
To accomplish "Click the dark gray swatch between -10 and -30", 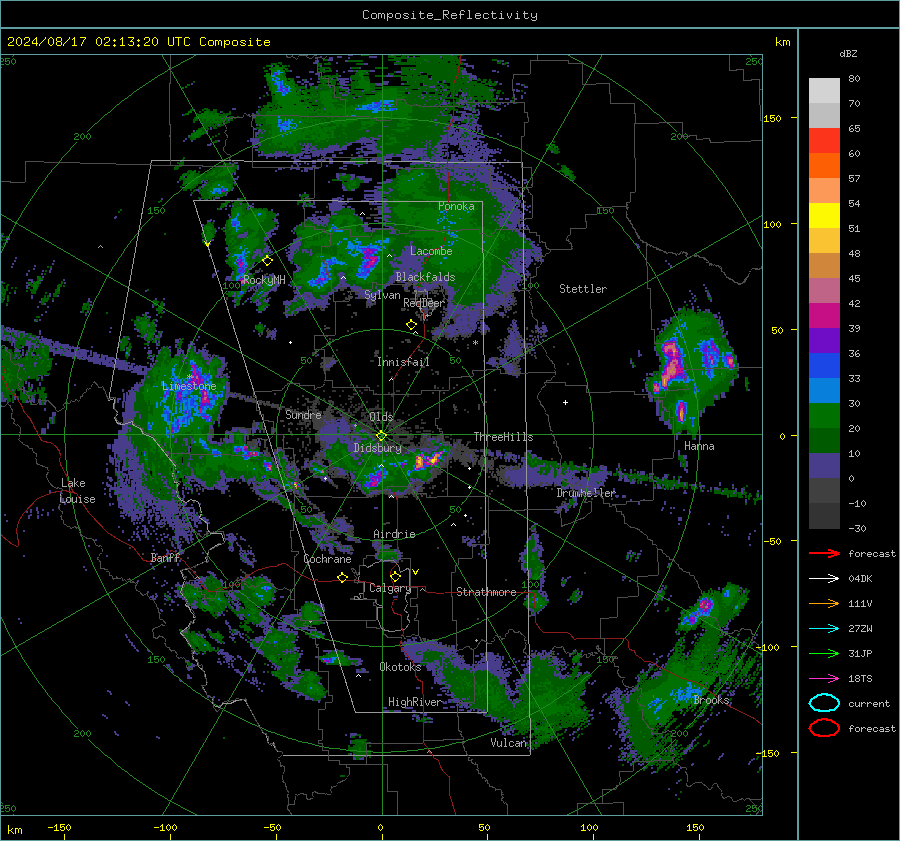I will tap(824, 516).
